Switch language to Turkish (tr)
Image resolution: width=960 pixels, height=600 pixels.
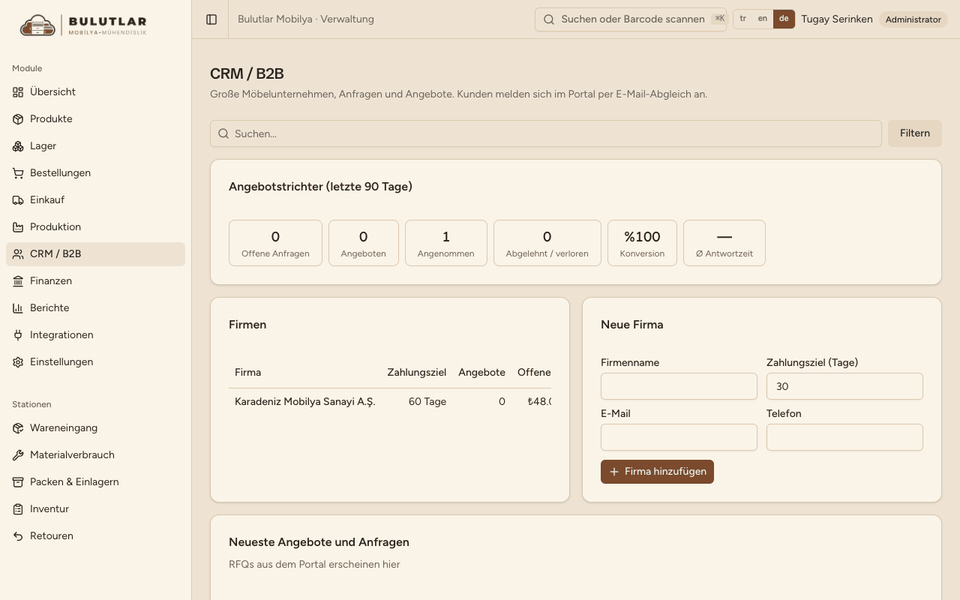(x=743, y=19)
